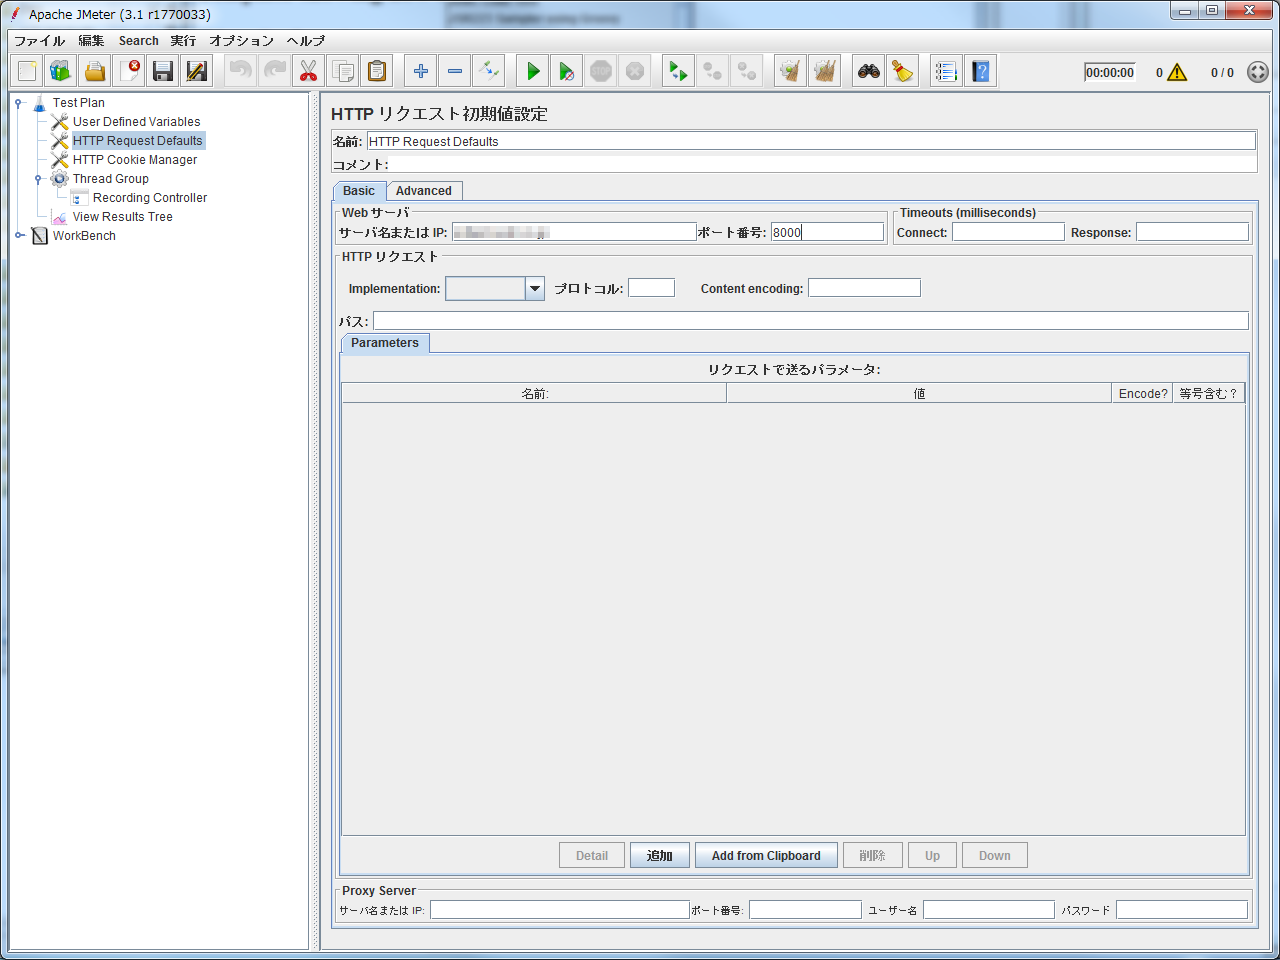Open the Search menu

click(x=138, y=41)
